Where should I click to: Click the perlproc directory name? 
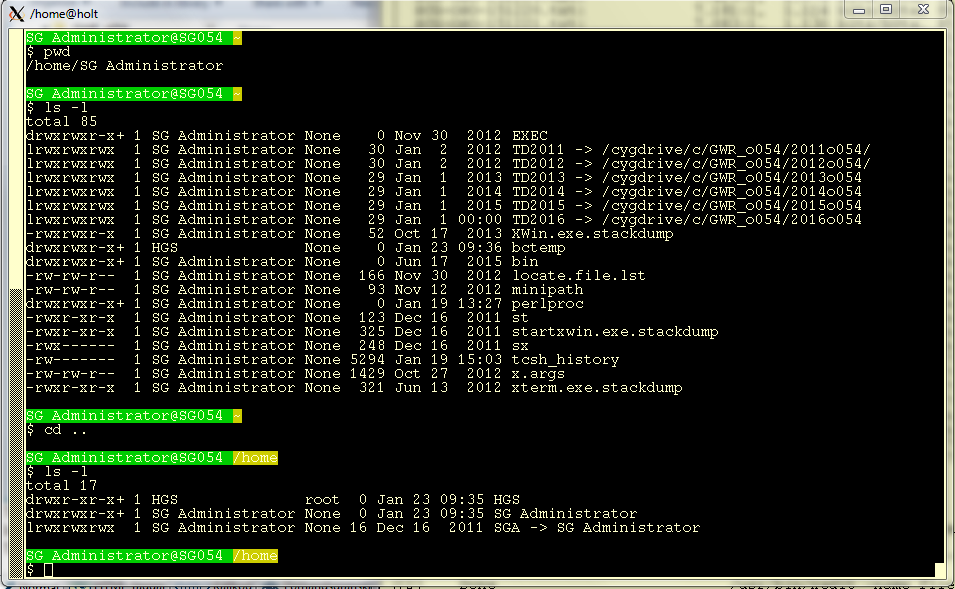[548, 303]
